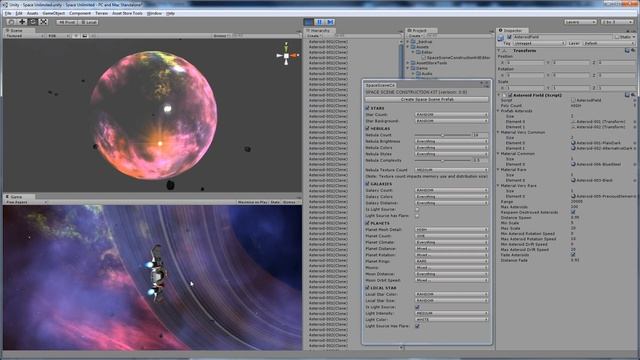Open the Asset Store Tools menu

tap(127, 13)
